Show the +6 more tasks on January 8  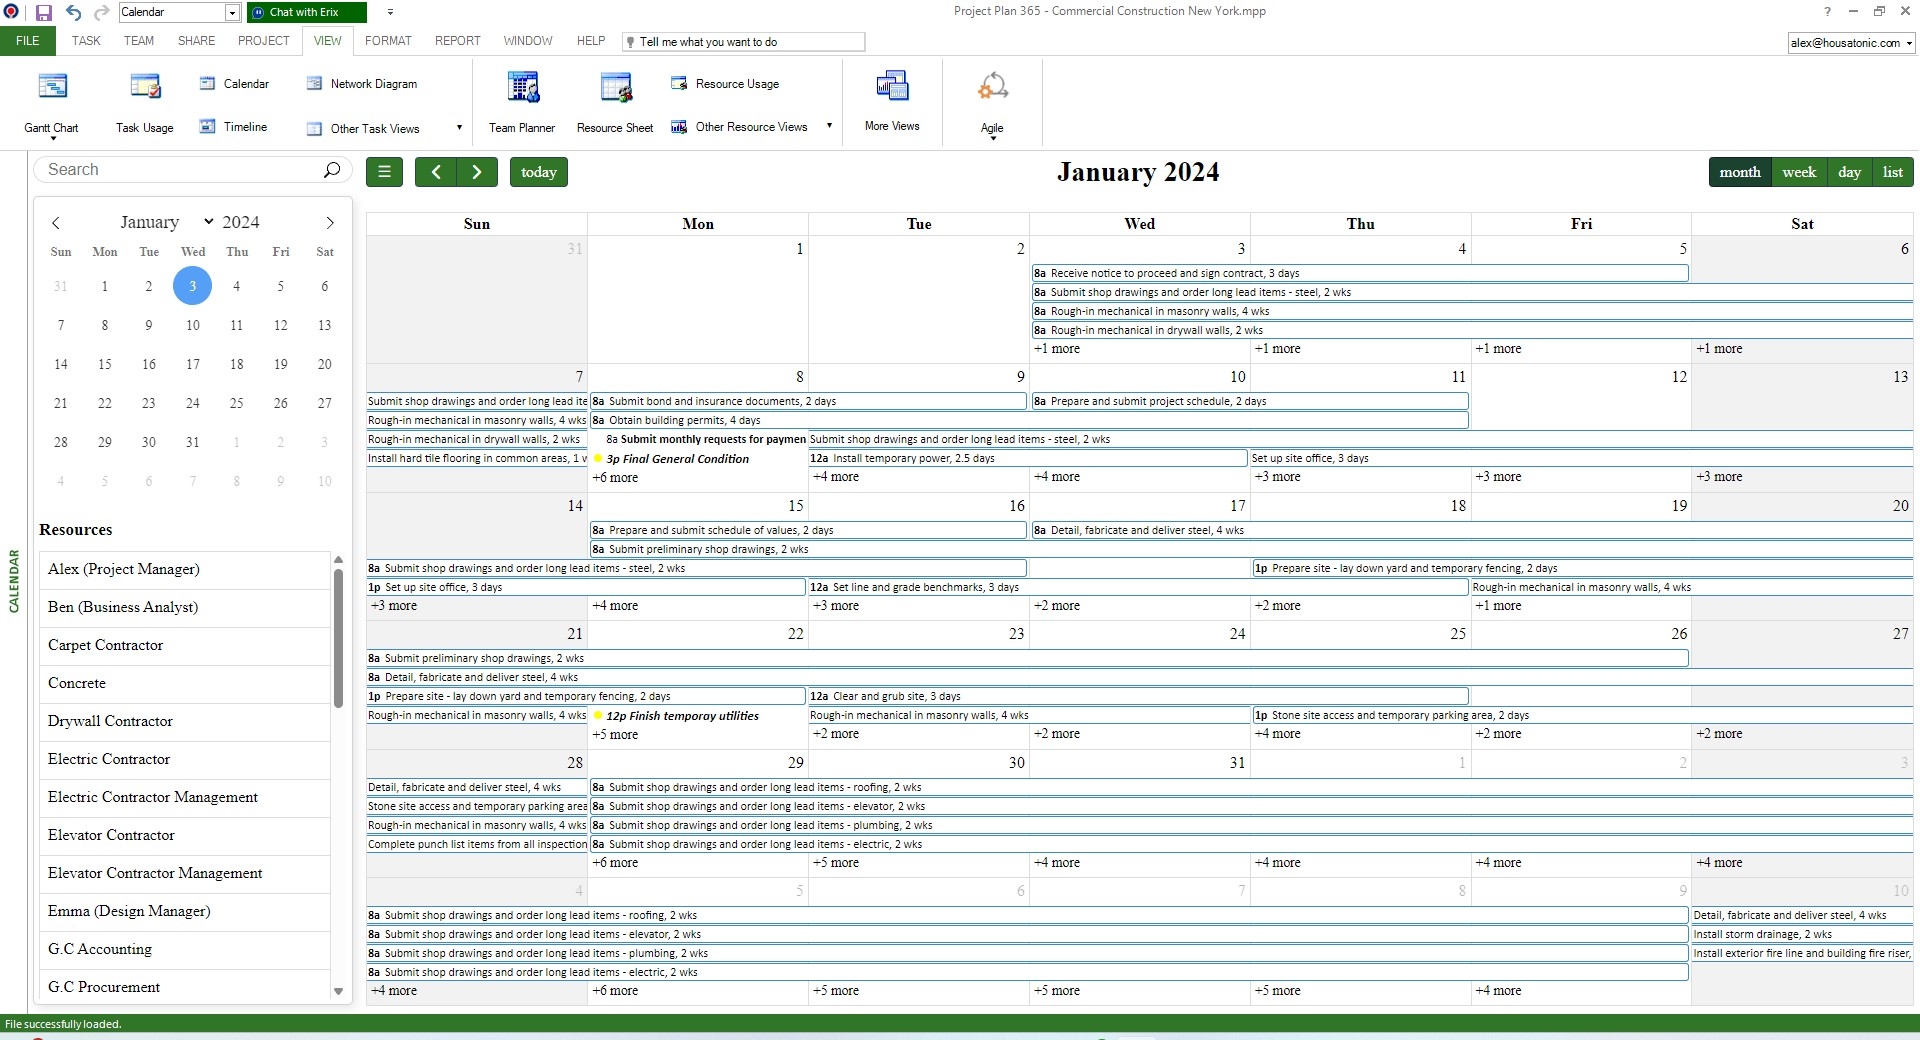coord(615,478)
